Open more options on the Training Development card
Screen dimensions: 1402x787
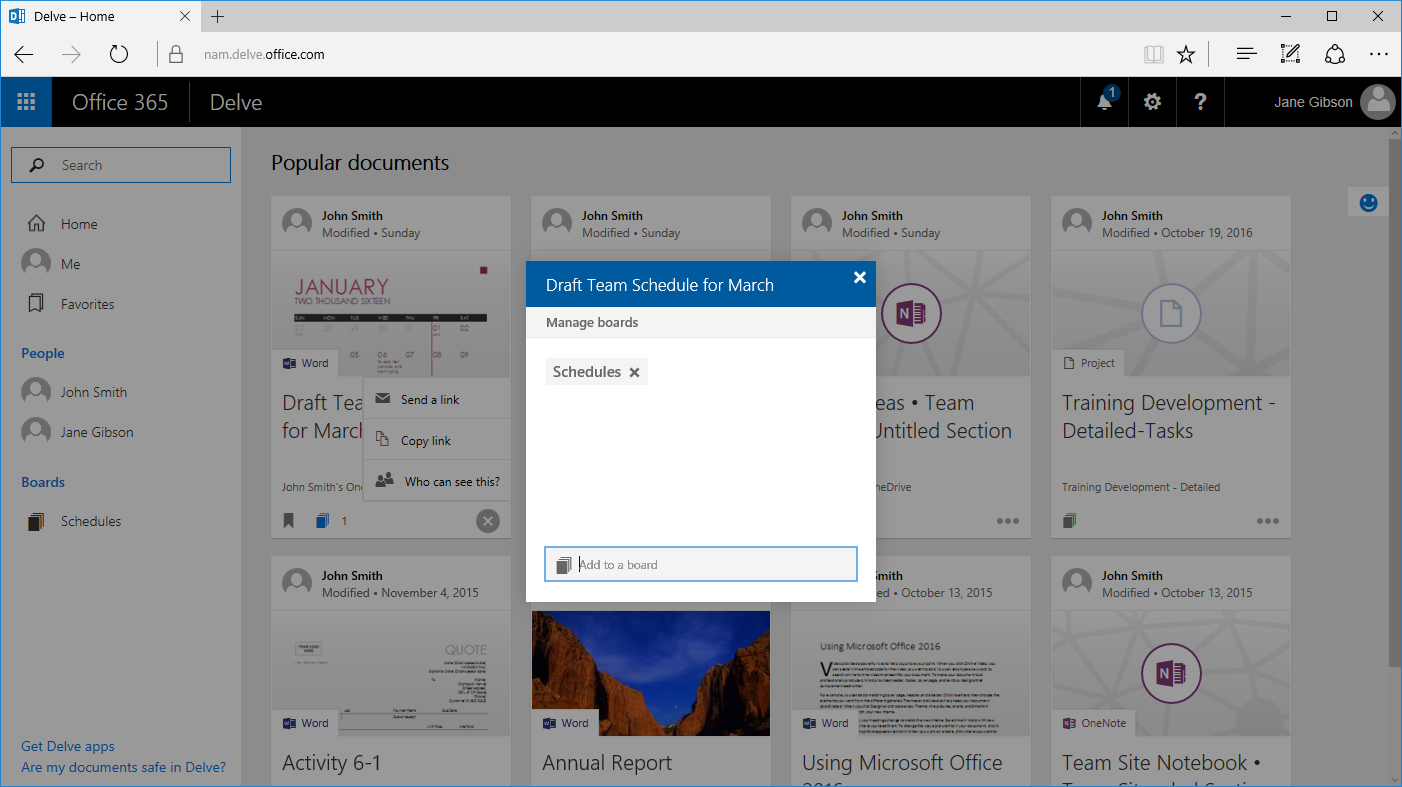pos(1268,521)
